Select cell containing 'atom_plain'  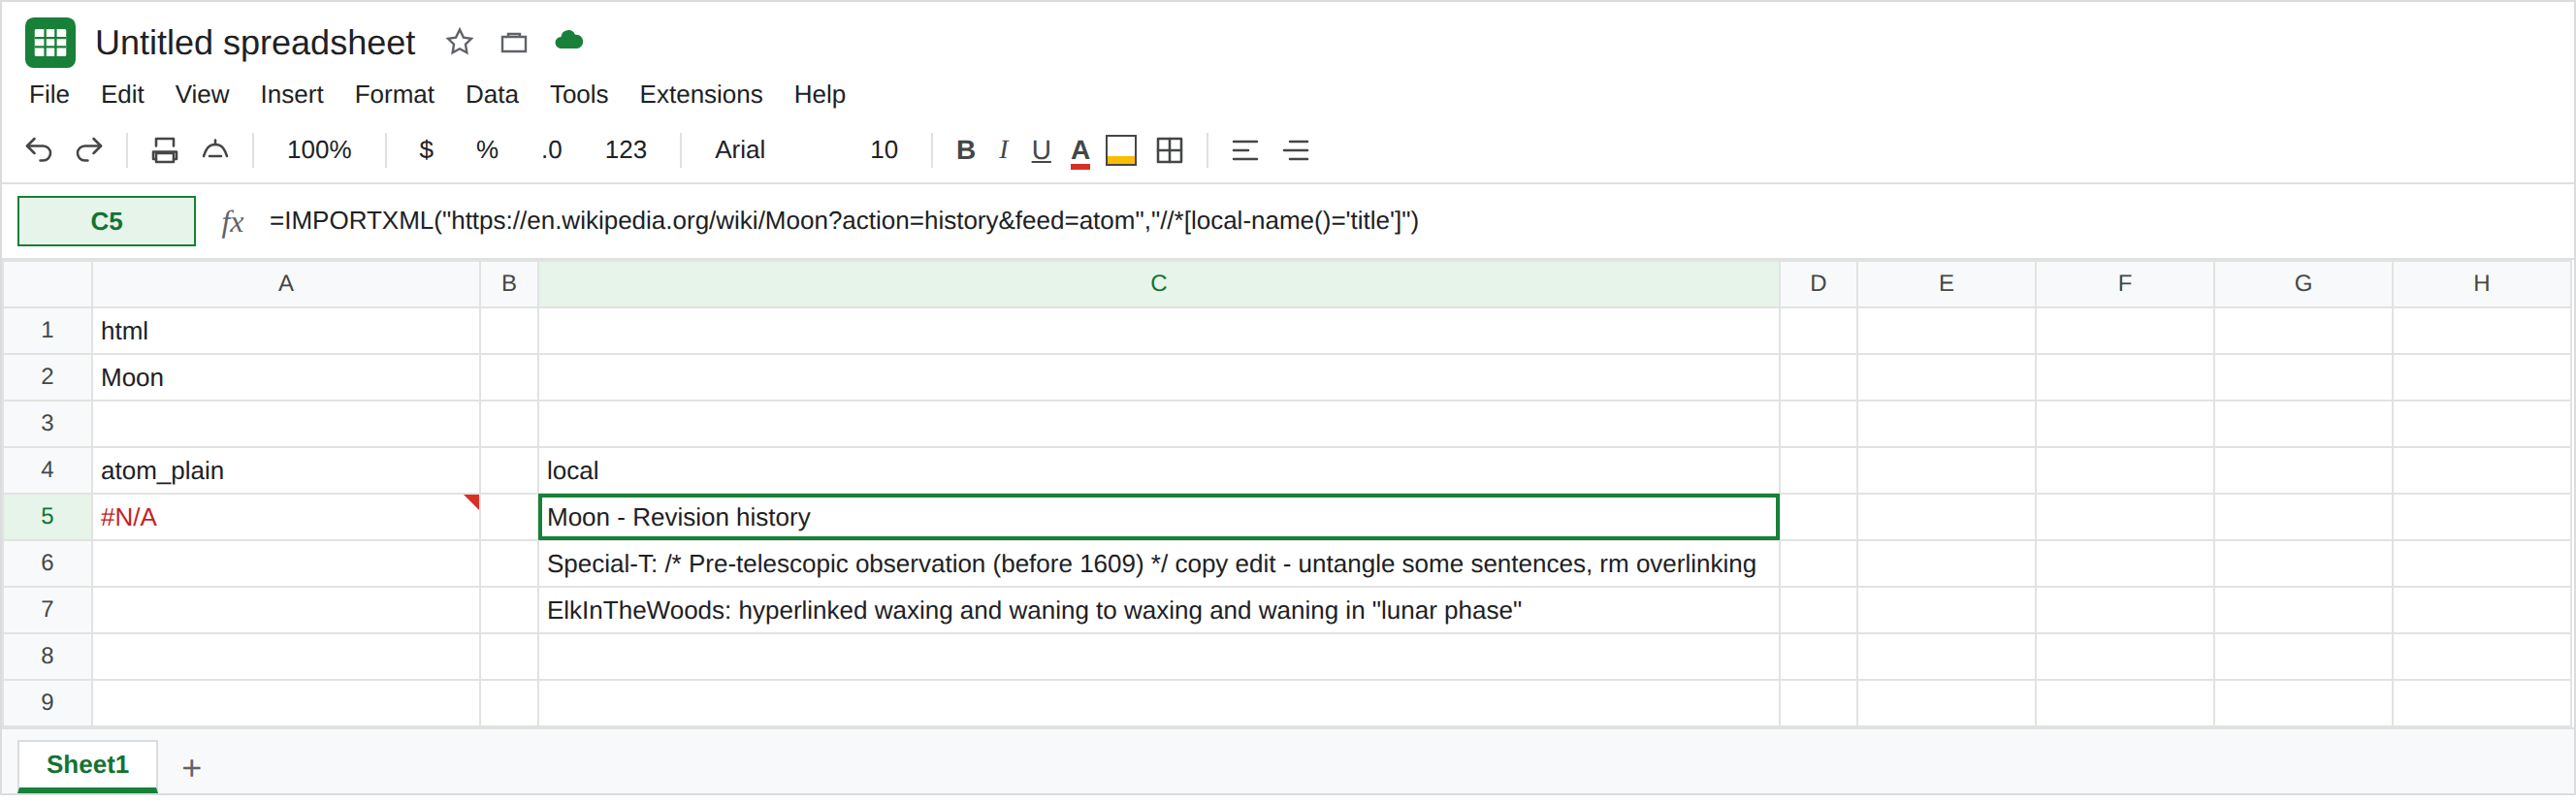286,471
